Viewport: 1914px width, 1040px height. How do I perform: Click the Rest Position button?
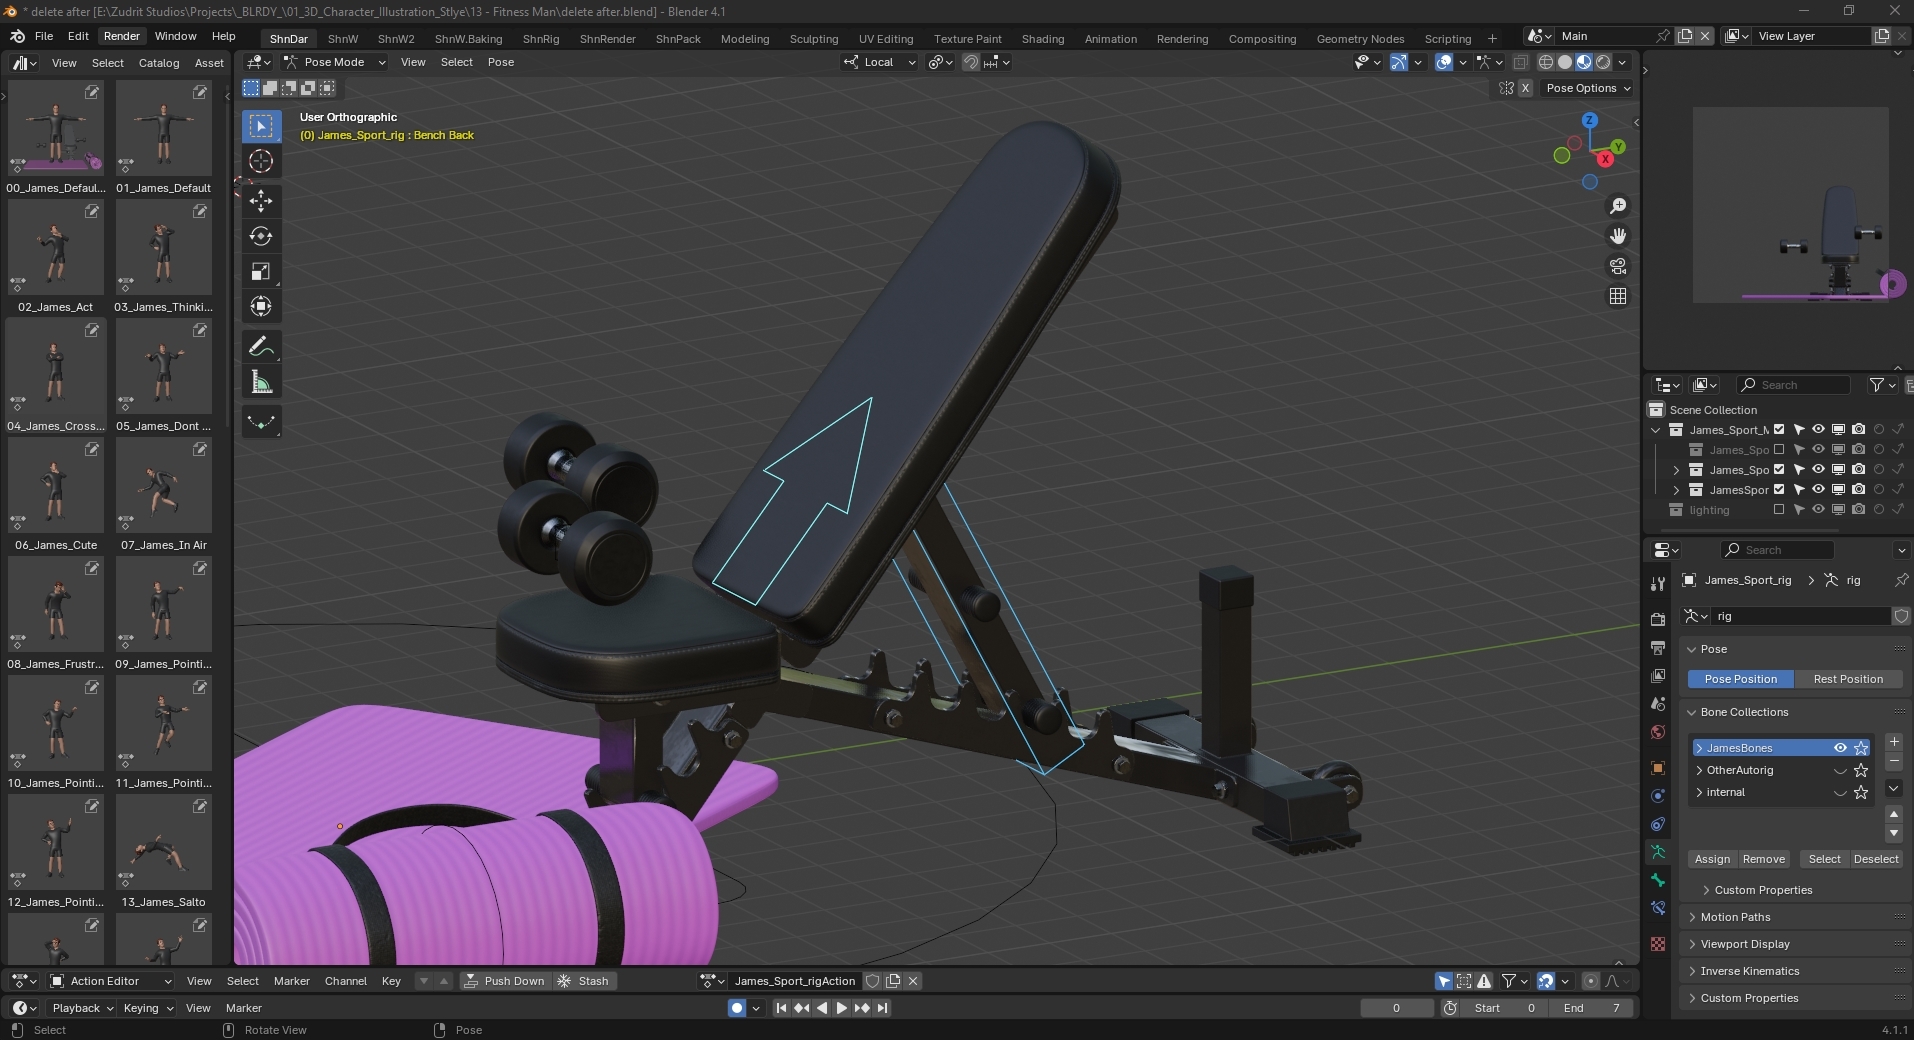(x=1848, y=679)
